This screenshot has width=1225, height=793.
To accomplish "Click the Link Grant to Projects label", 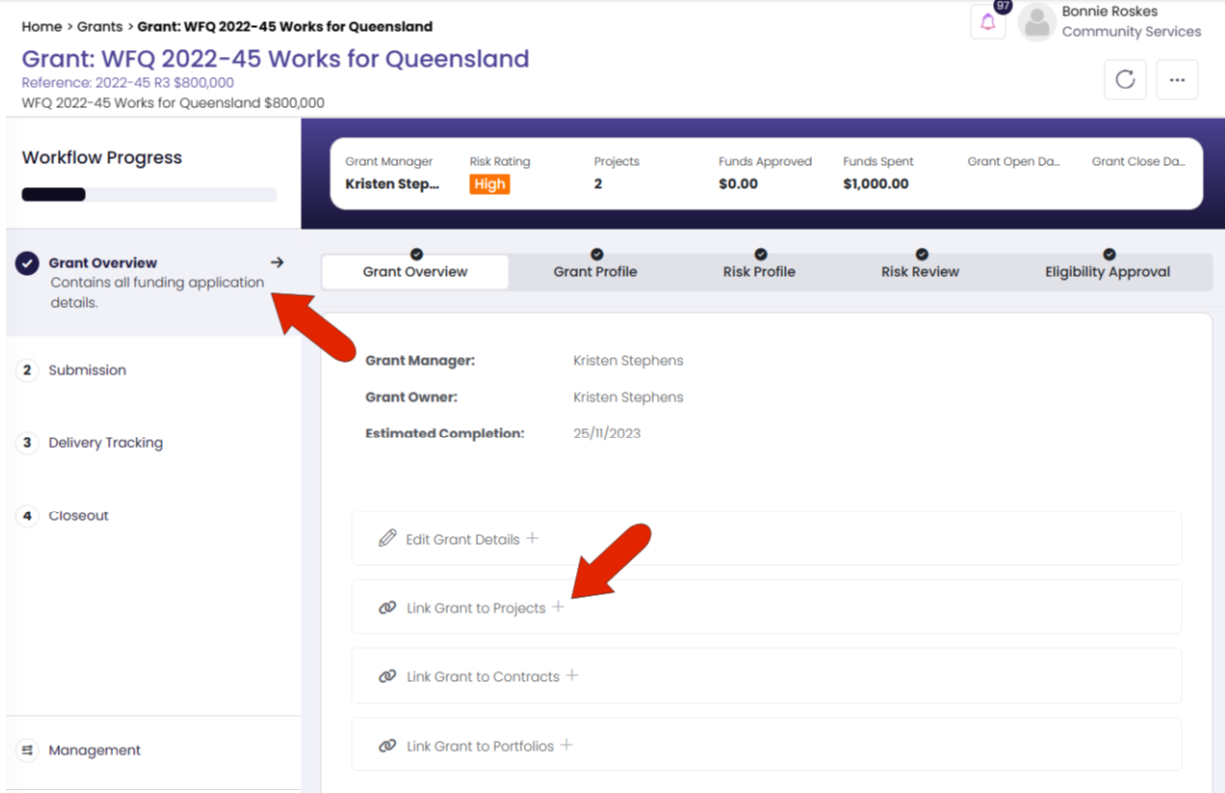I will pos(476,608).
